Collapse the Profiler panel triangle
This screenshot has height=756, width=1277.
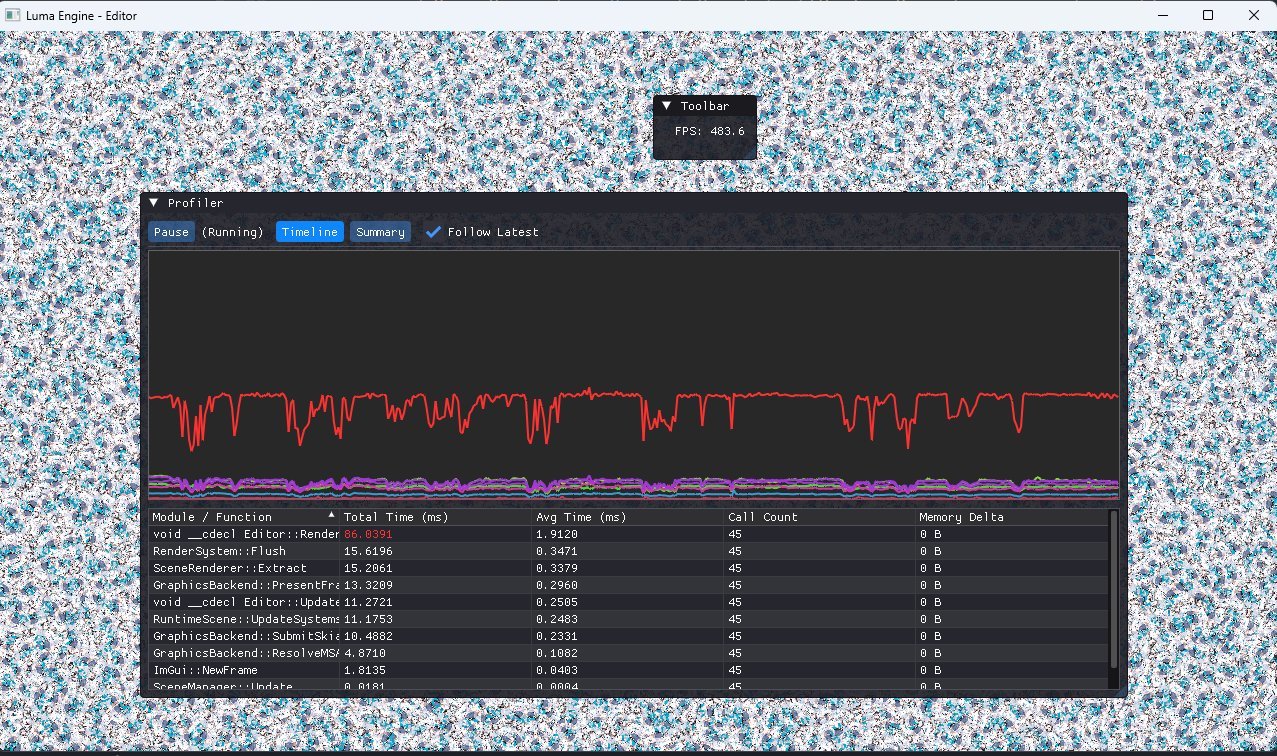(153, 203)
